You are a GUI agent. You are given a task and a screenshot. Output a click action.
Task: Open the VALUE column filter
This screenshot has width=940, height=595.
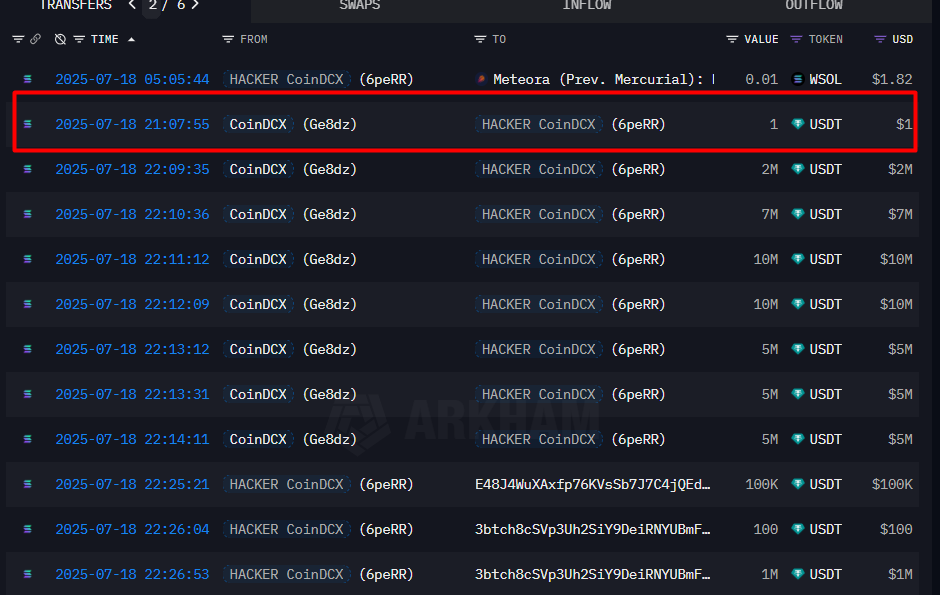732,39
